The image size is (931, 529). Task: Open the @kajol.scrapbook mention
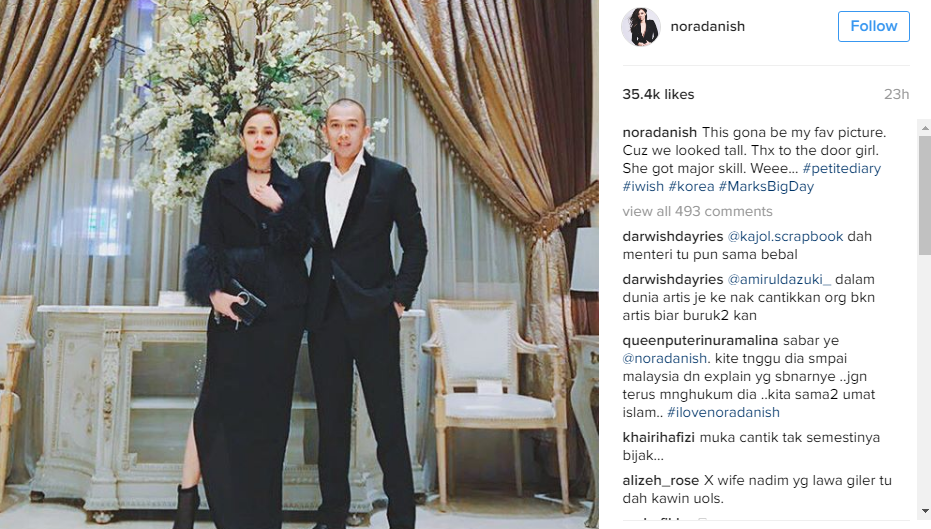point(785,236)
